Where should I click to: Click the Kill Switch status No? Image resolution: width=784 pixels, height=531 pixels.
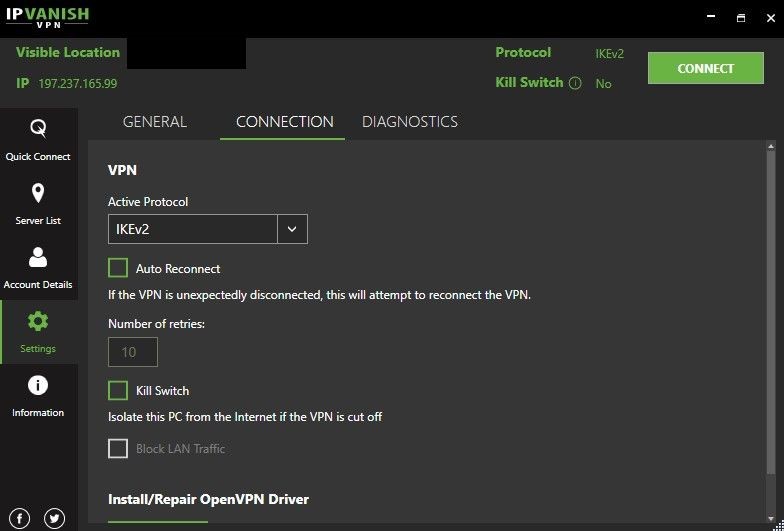[x=604, y=84]
